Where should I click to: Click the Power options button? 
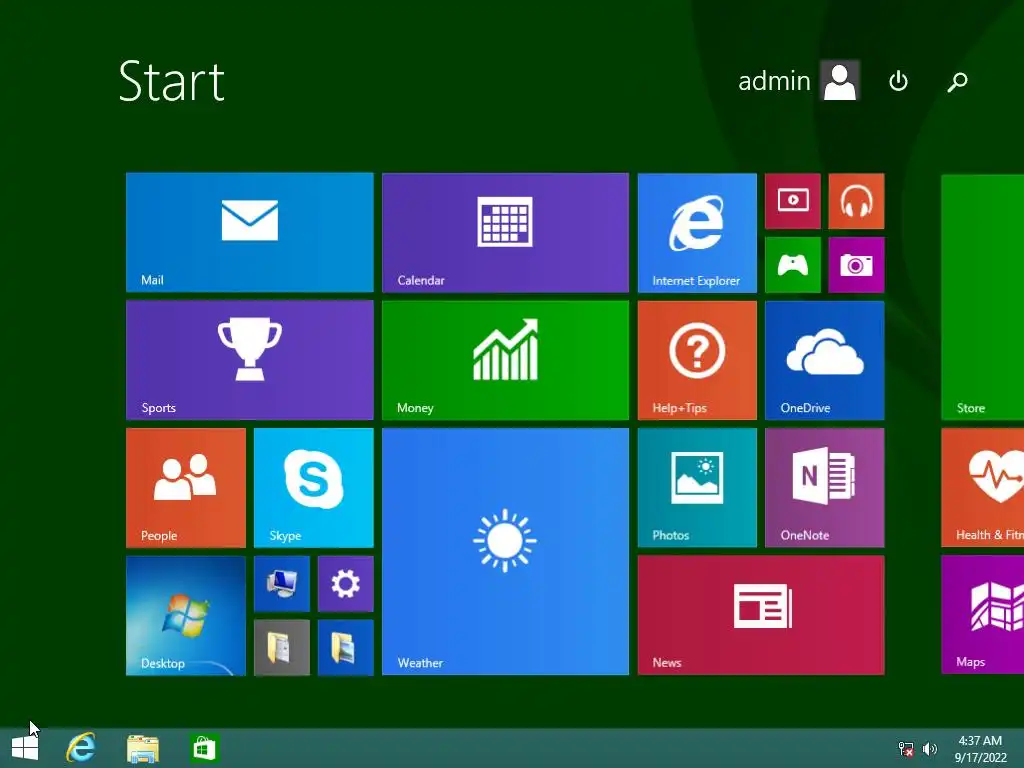[x=899, y=81]
